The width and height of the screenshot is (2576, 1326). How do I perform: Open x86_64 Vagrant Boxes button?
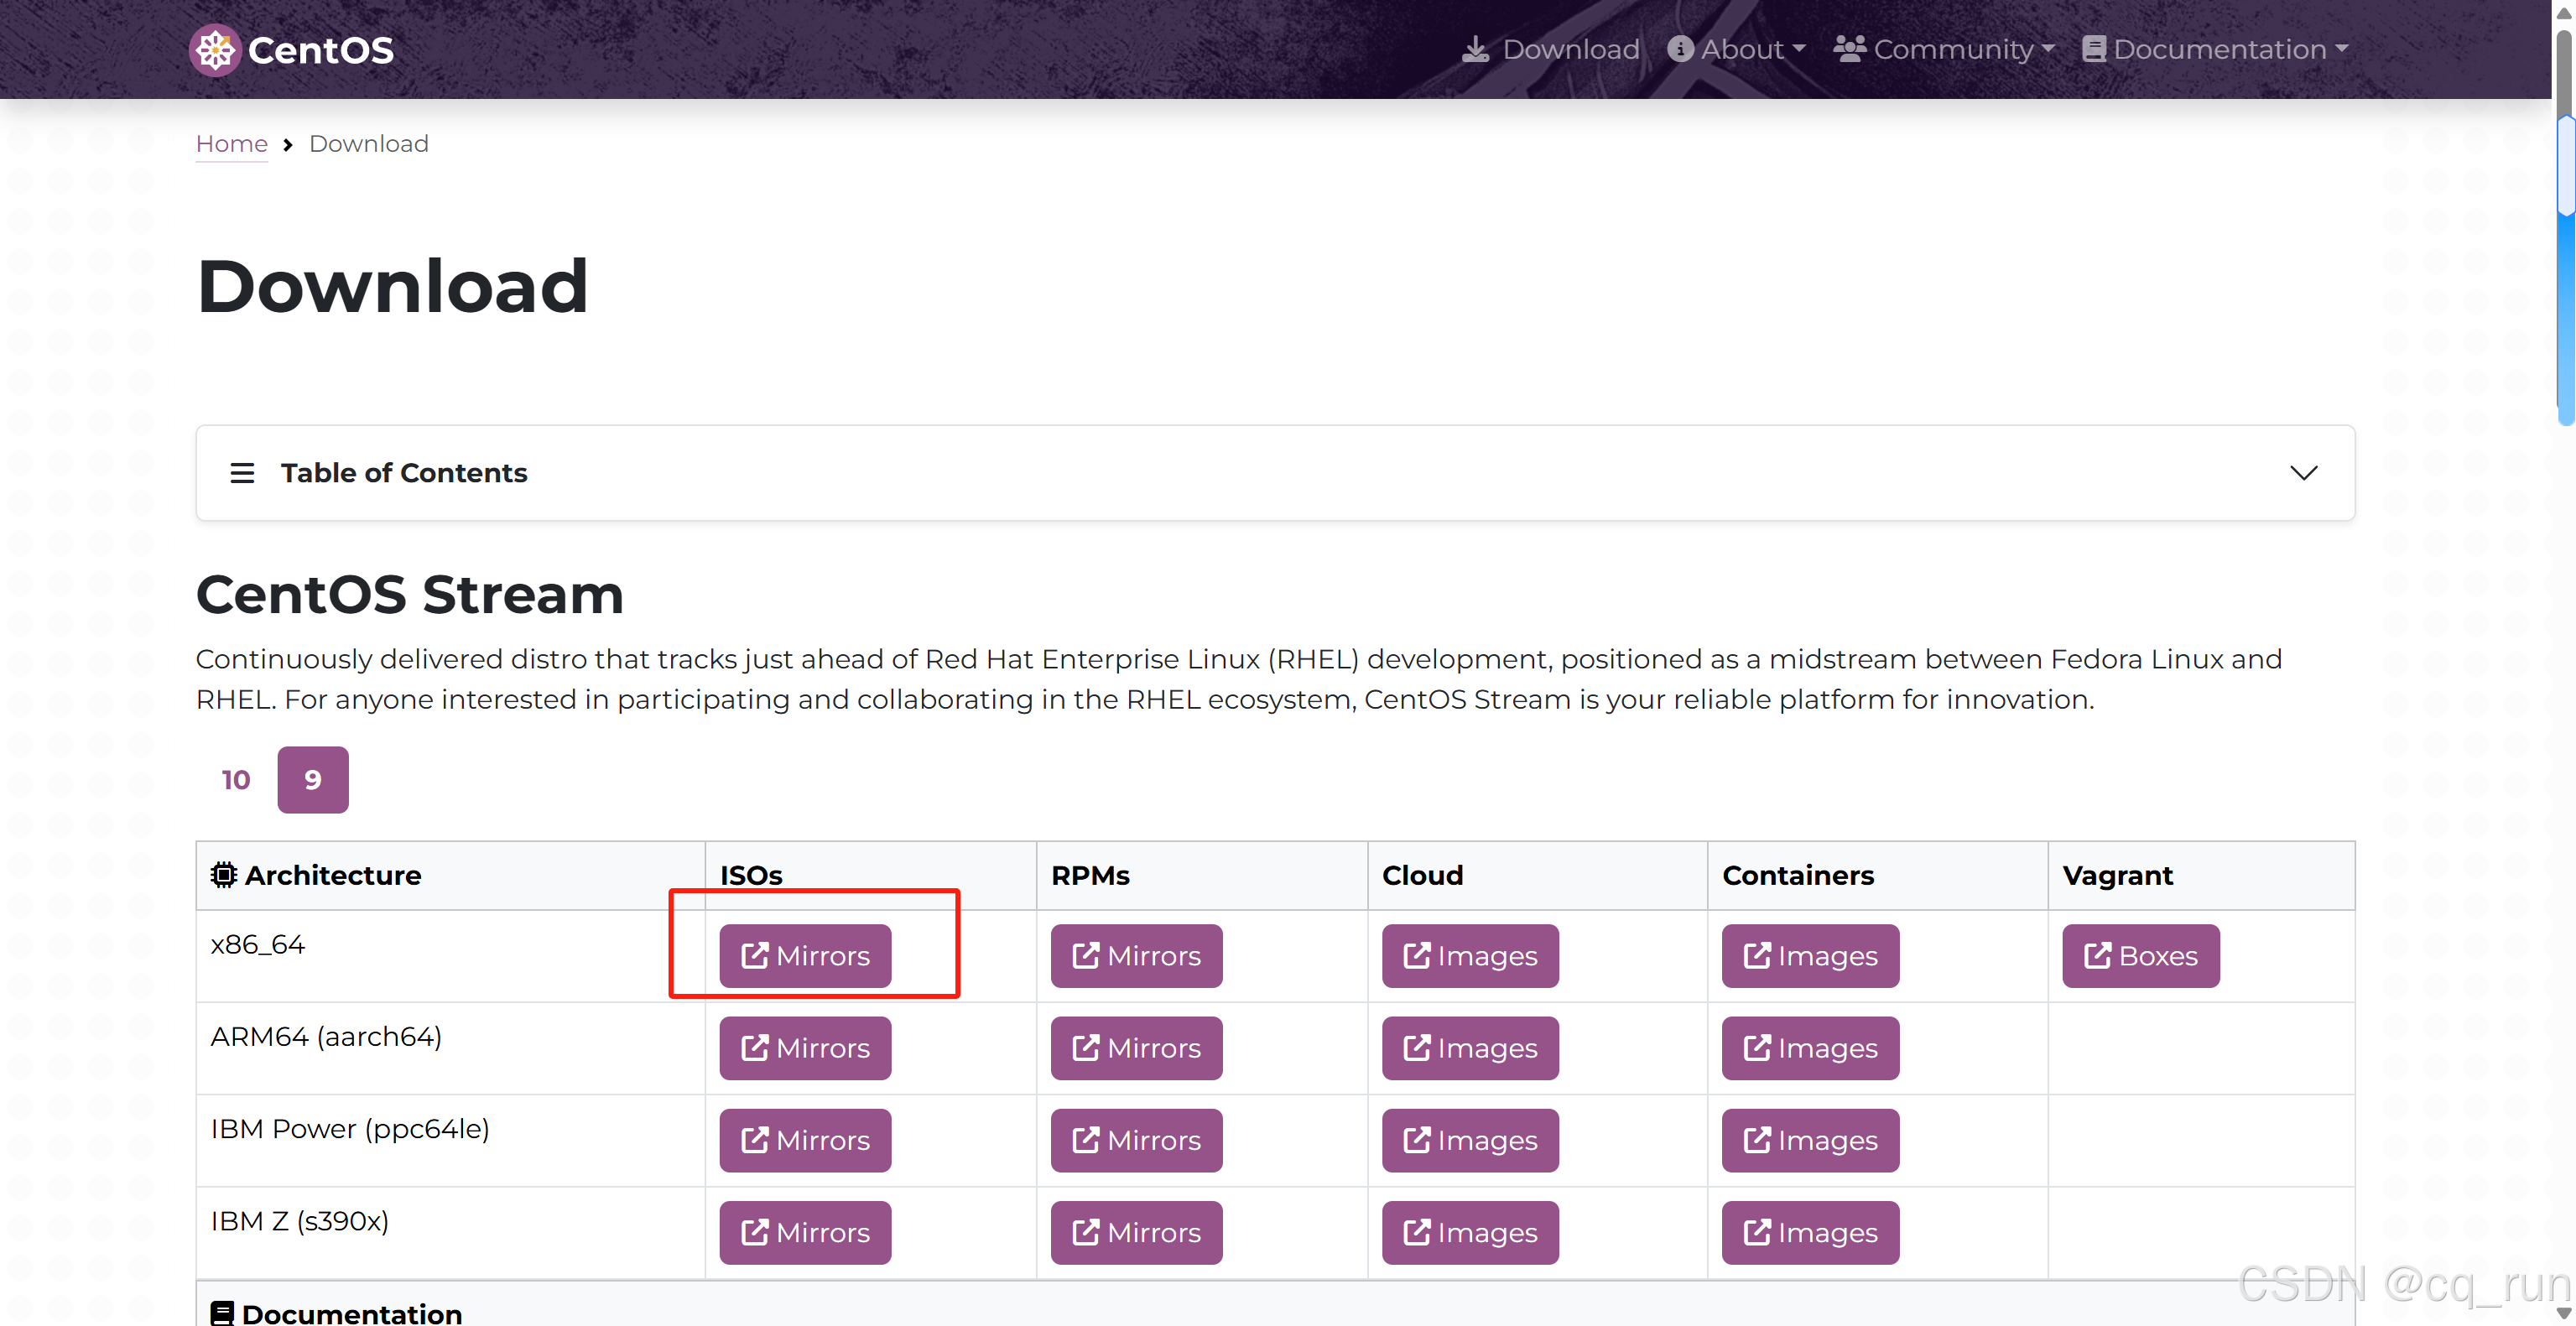point(2141,956)
